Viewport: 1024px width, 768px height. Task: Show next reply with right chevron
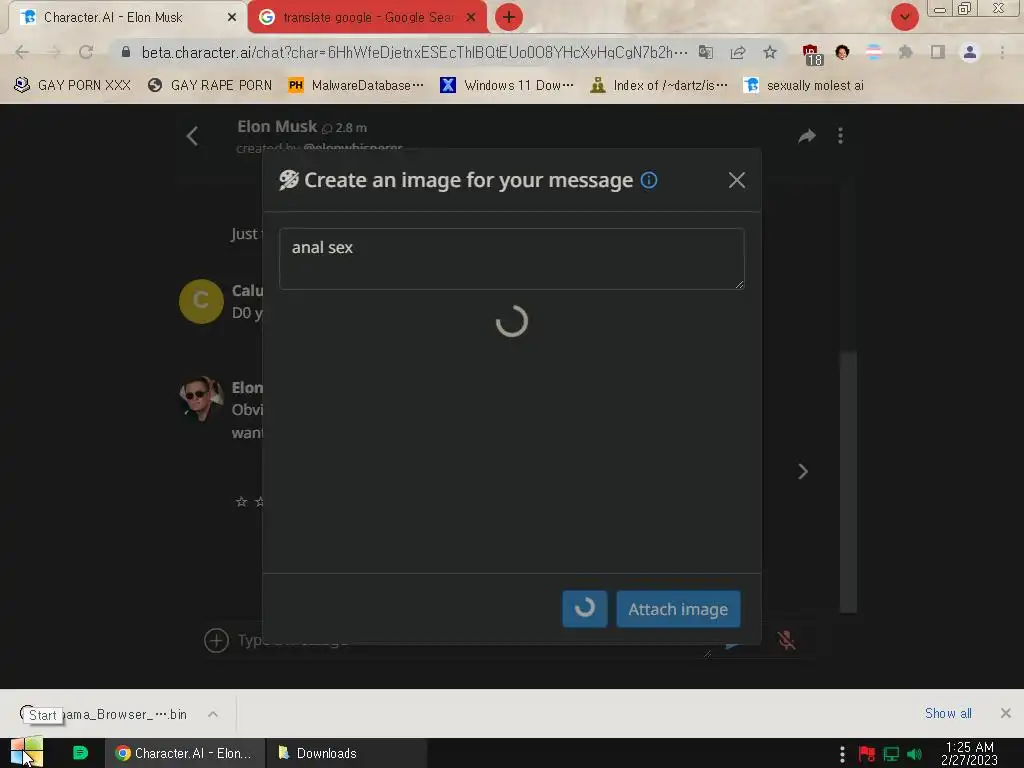coord(803,472)
